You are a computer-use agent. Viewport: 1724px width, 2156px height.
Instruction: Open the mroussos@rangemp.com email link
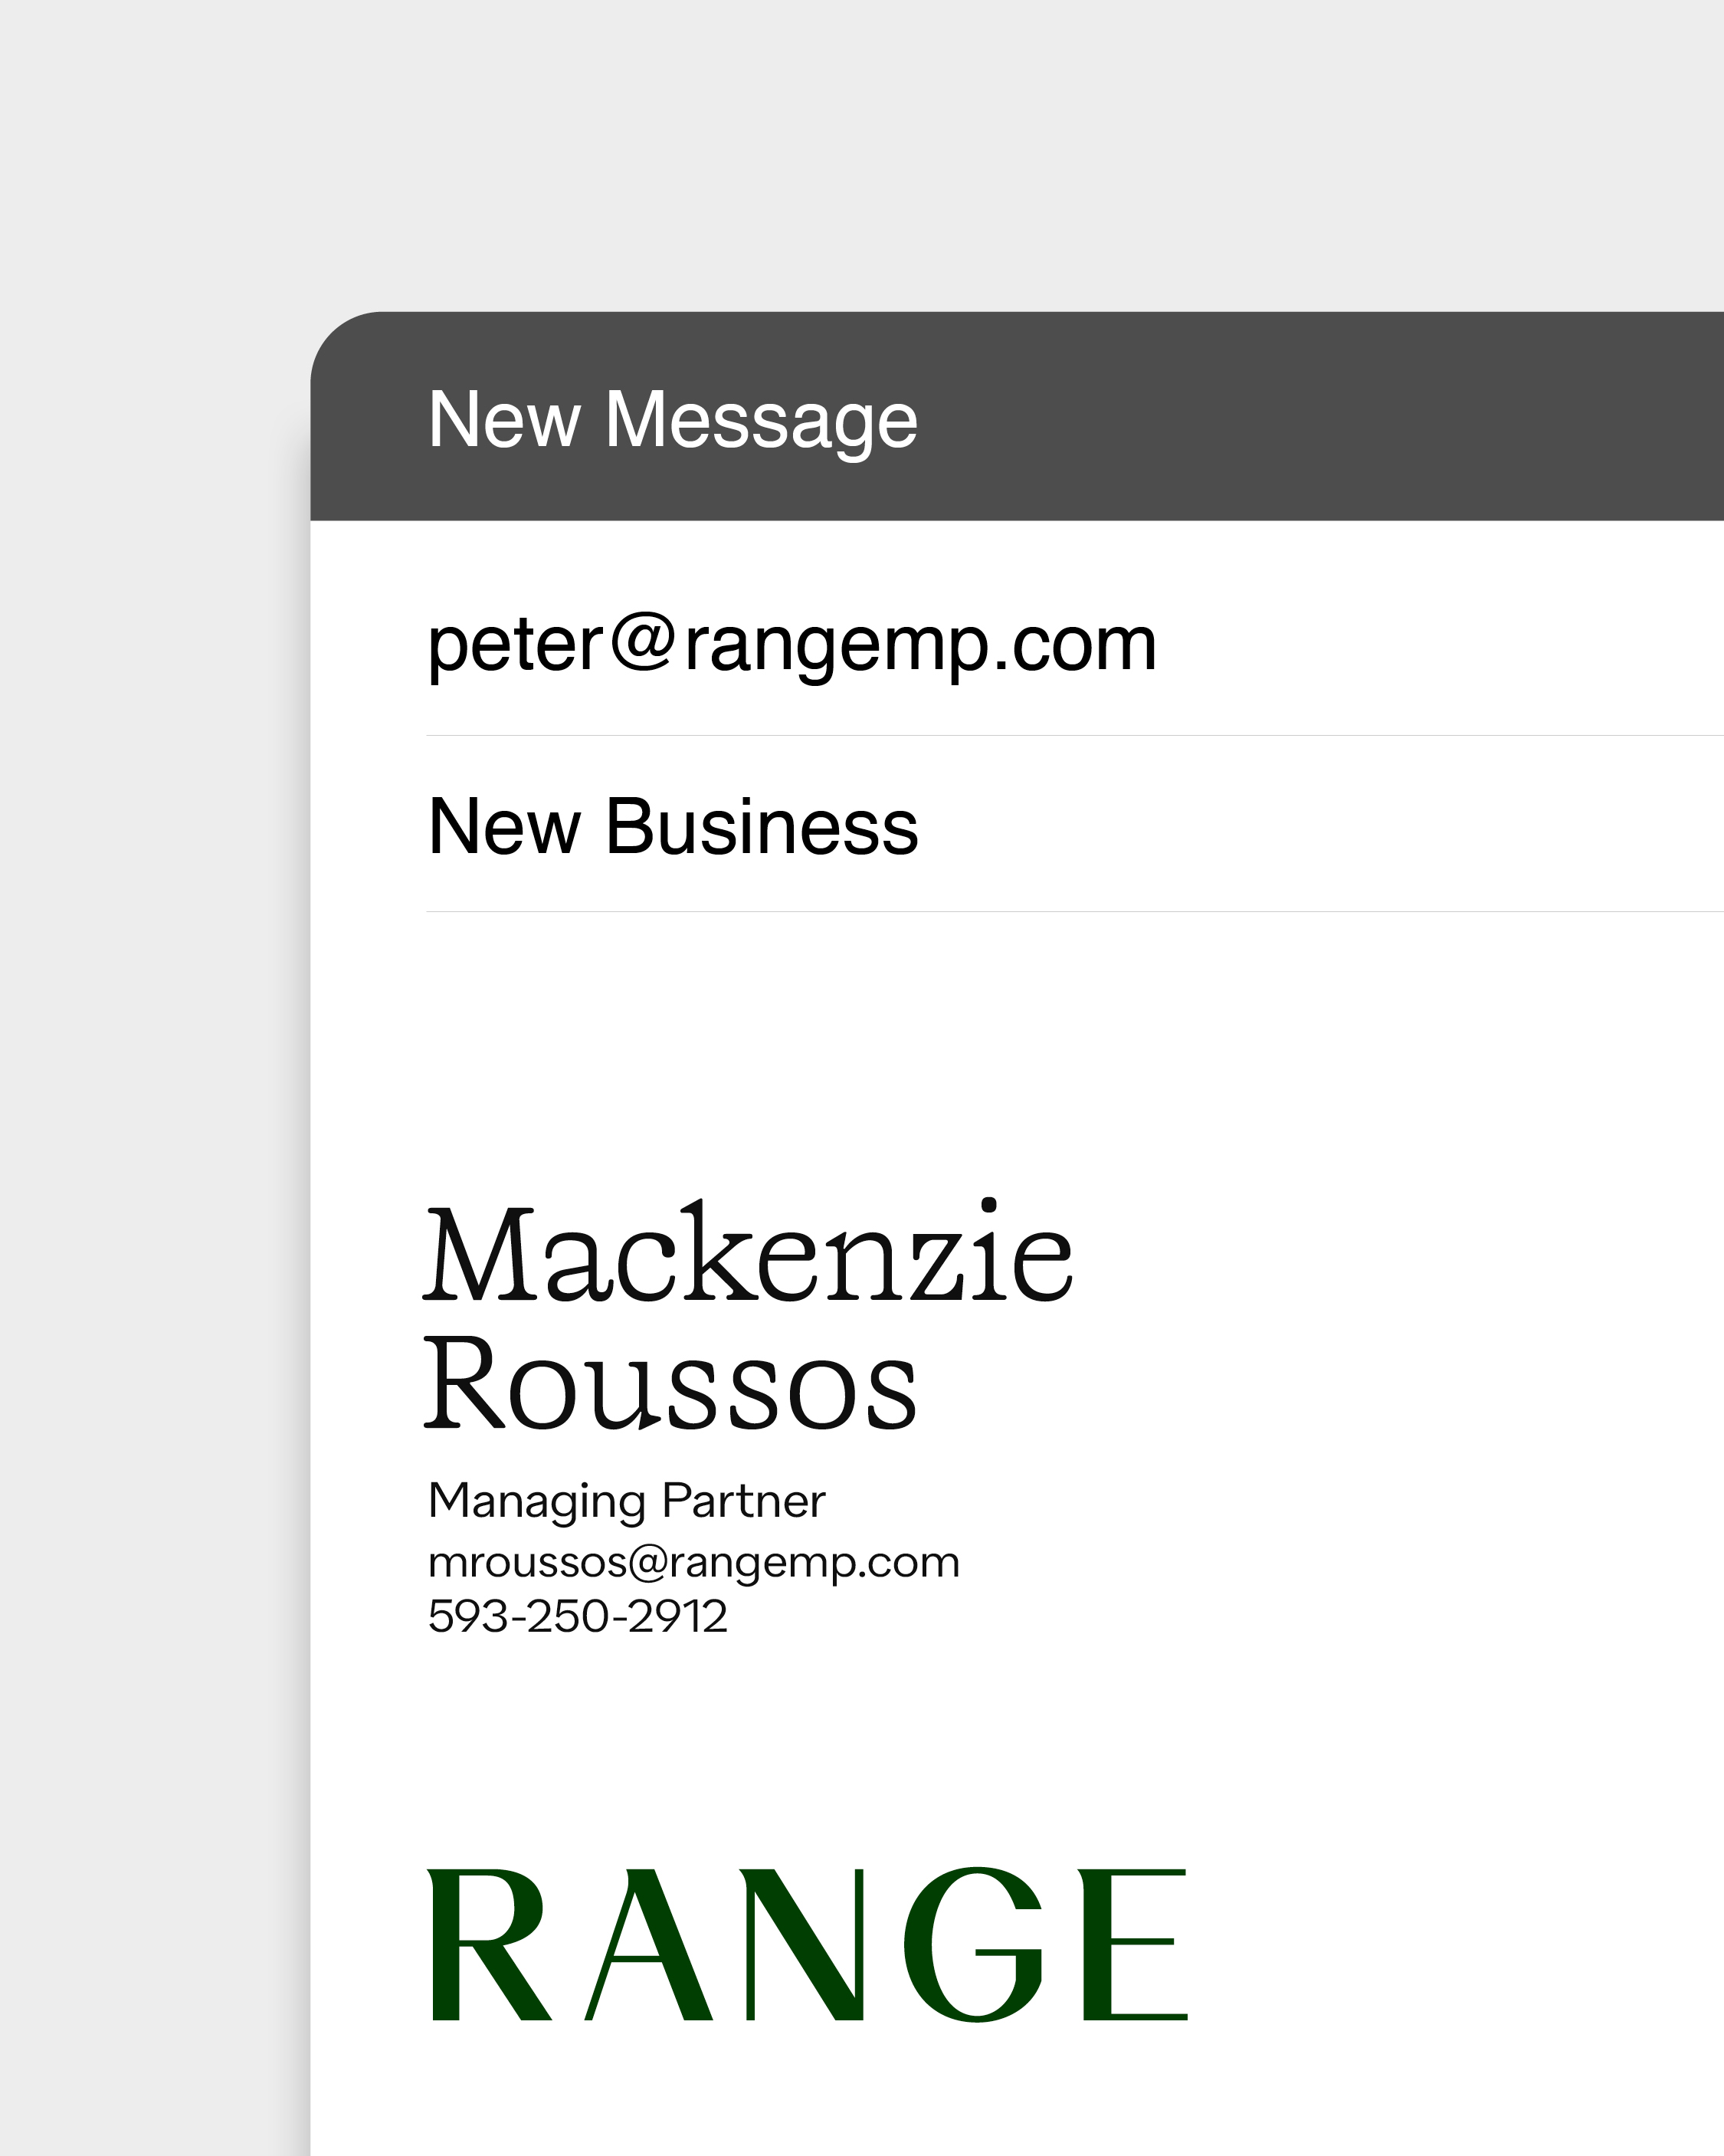pos(693,1562)
